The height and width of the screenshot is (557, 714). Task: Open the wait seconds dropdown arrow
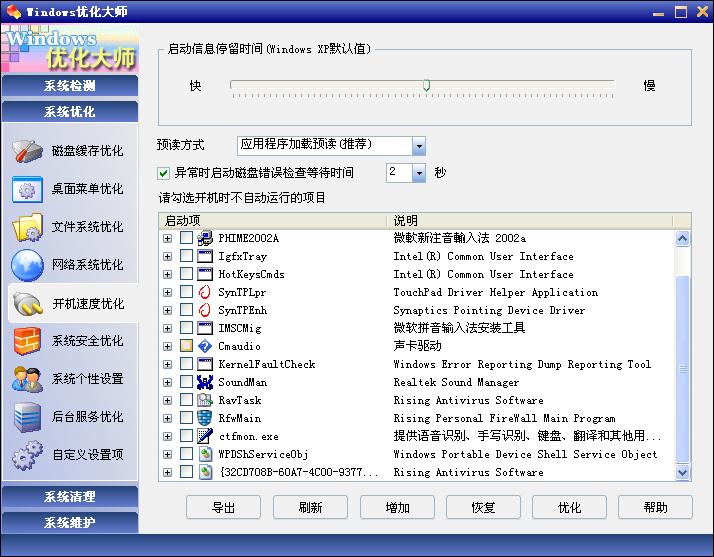point(419,173)
